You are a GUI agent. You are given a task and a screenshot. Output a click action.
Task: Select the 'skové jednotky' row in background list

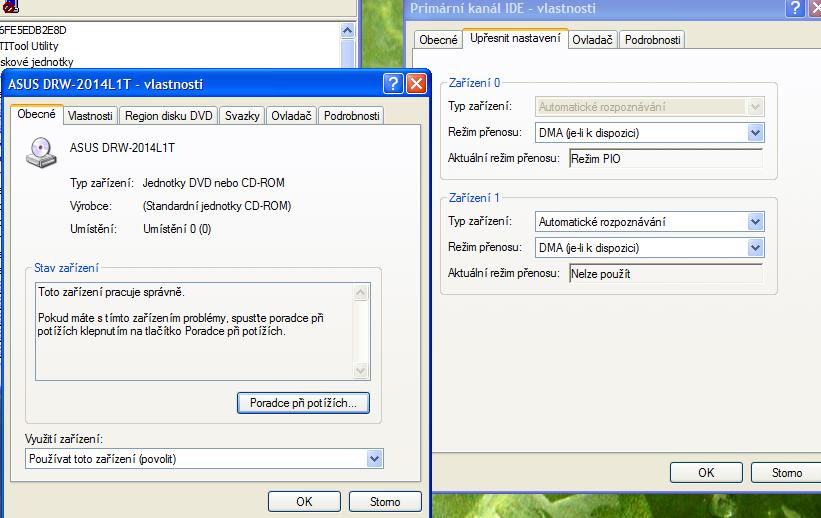pos(37,62)
